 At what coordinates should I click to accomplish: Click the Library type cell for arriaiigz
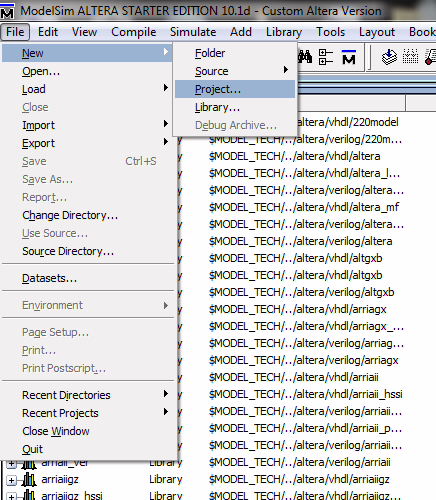coord(166,479)
